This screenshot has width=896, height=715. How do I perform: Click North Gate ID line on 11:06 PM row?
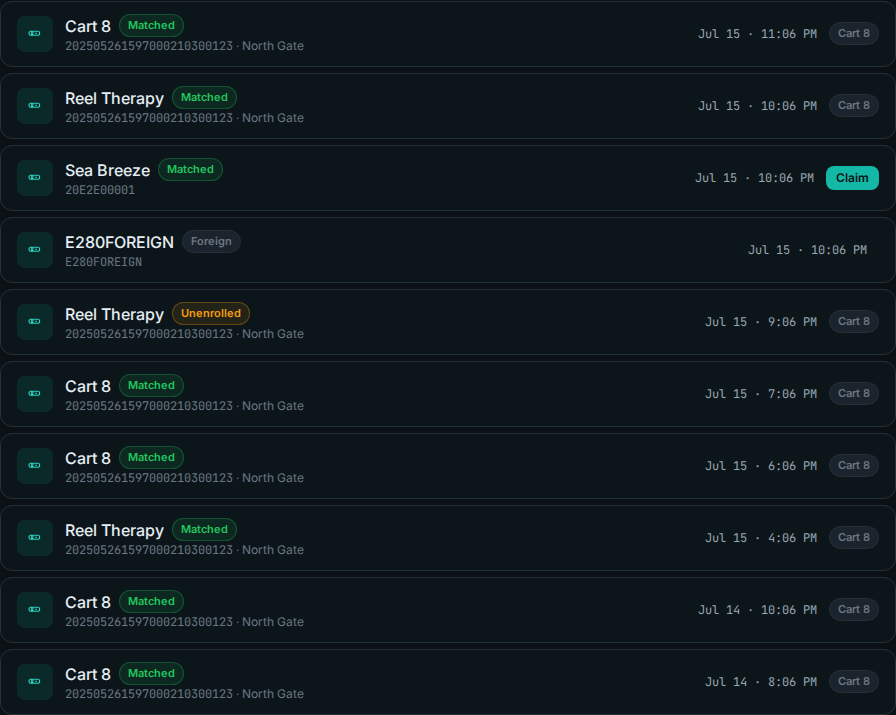(x=185, y=46)
